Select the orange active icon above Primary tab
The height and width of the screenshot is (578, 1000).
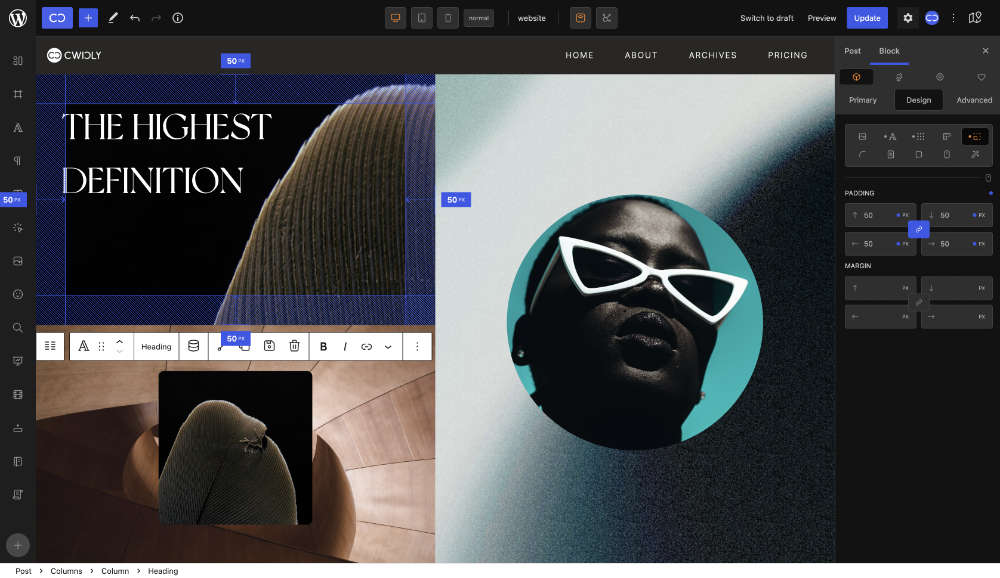pyautogui.click(x=857, y=77)
